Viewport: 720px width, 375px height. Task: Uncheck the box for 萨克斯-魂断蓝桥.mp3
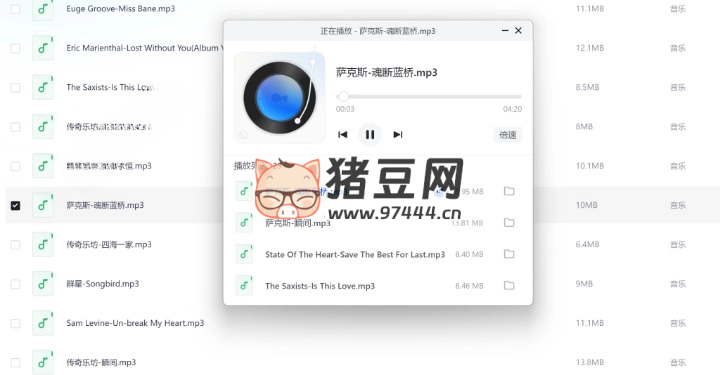[15, 205]
